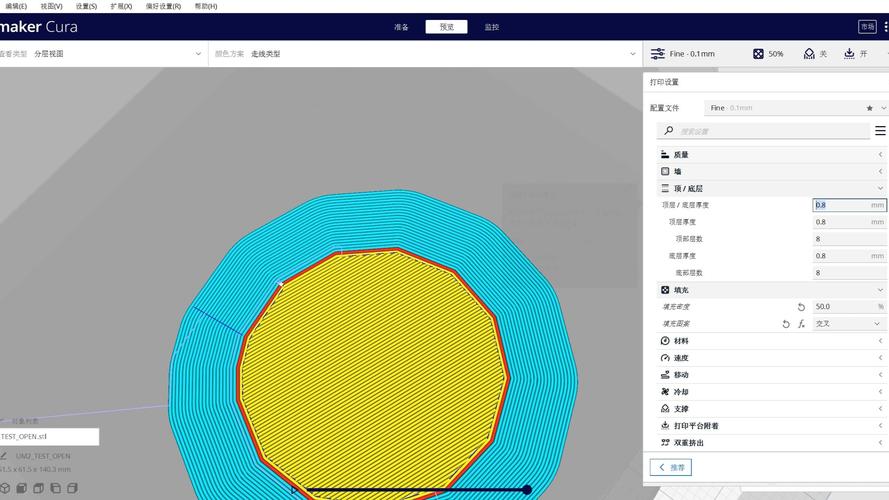Click the 填充 category icon
889x500 pixels.
[665, 290]
